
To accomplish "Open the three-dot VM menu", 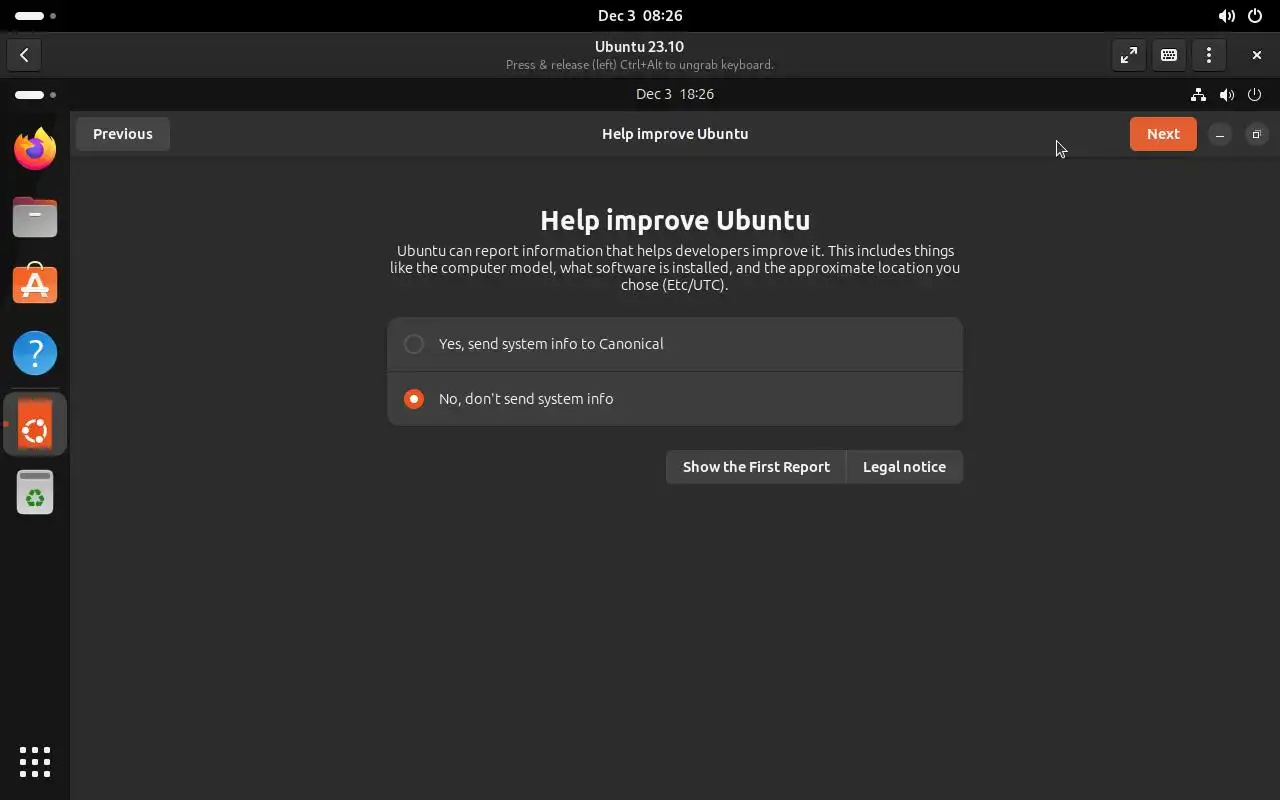I will point(1209,55).
